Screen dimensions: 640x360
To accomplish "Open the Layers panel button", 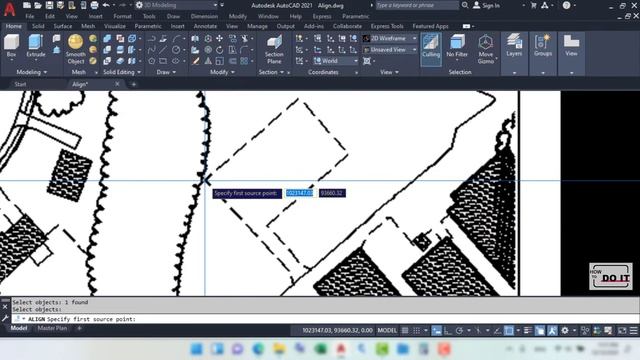I will point(514,53).
